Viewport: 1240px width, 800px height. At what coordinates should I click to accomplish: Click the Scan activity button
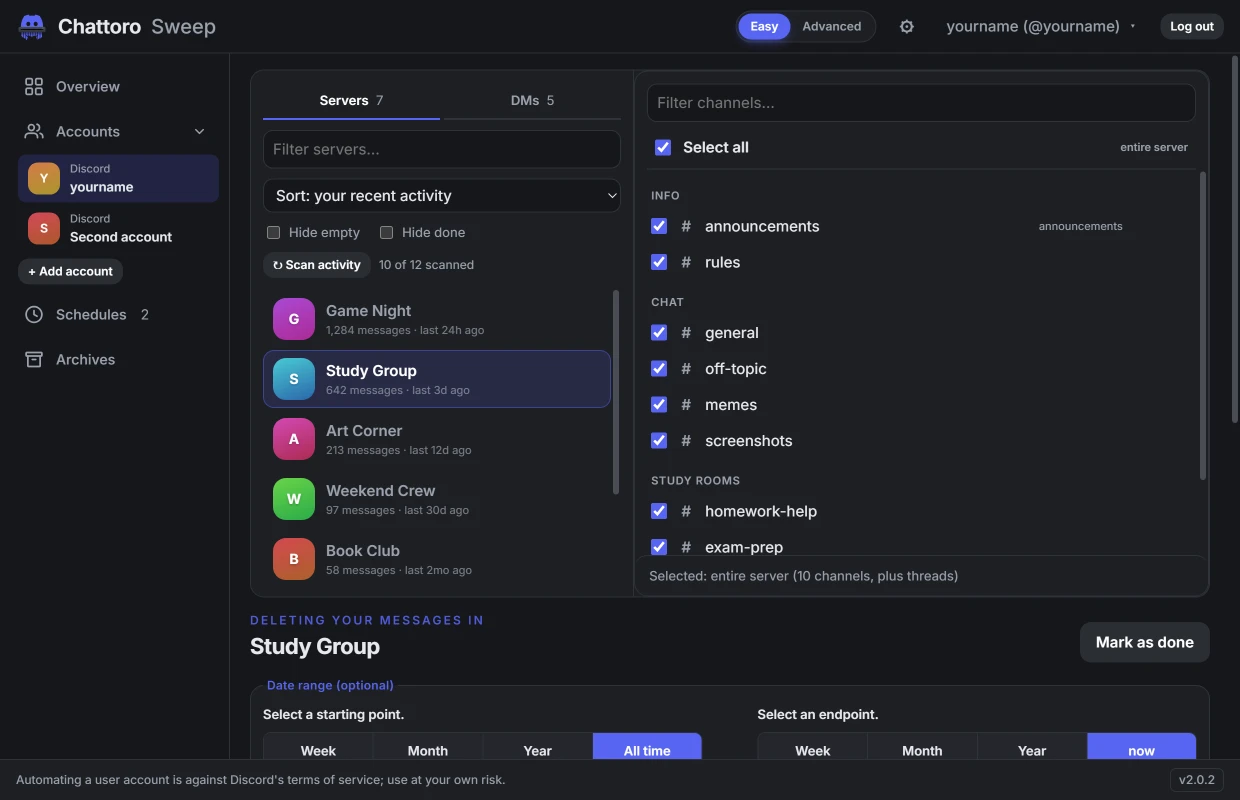click(x=317, y=265)
